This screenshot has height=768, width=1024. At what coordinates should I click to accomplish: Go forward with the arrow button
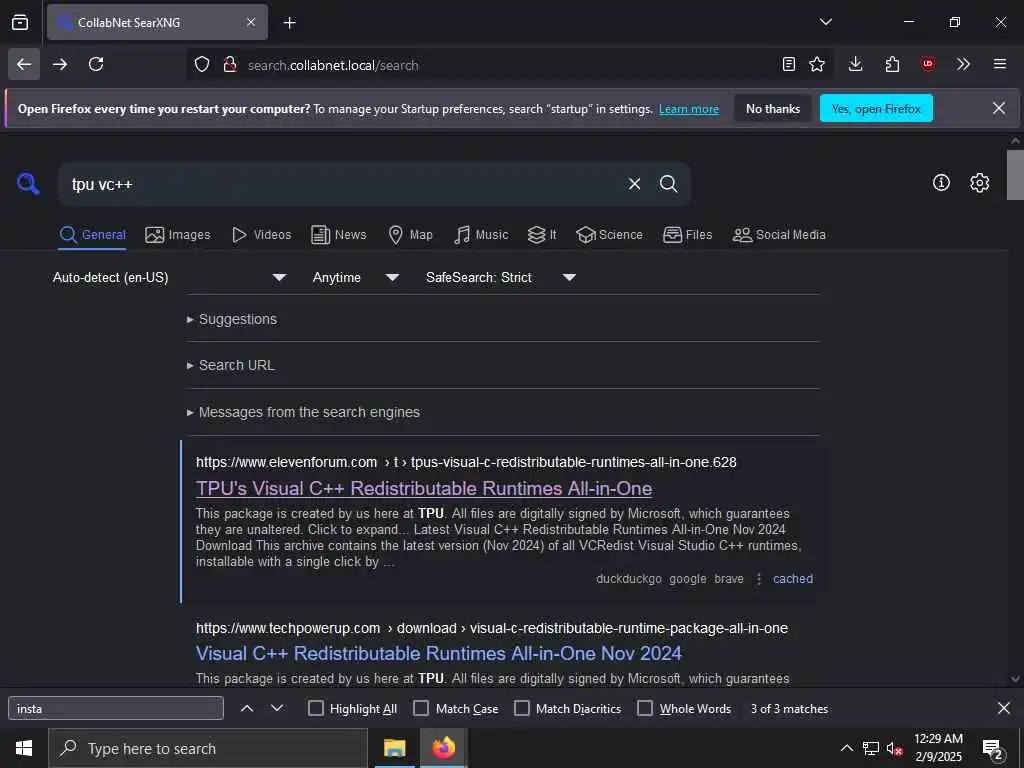pyautogui.click(x=60, y=64)
